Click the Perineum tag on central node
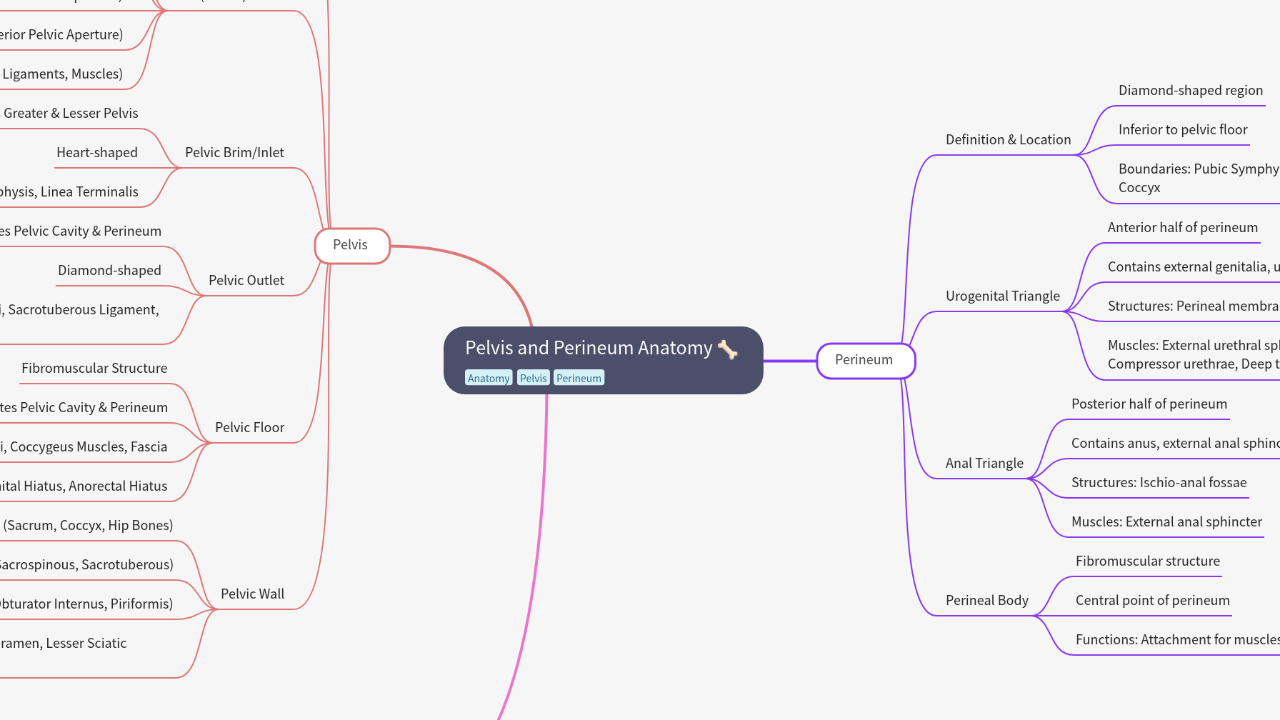Image resolution: width=1280 pixels, height=720 pixels. coord(579,378)
